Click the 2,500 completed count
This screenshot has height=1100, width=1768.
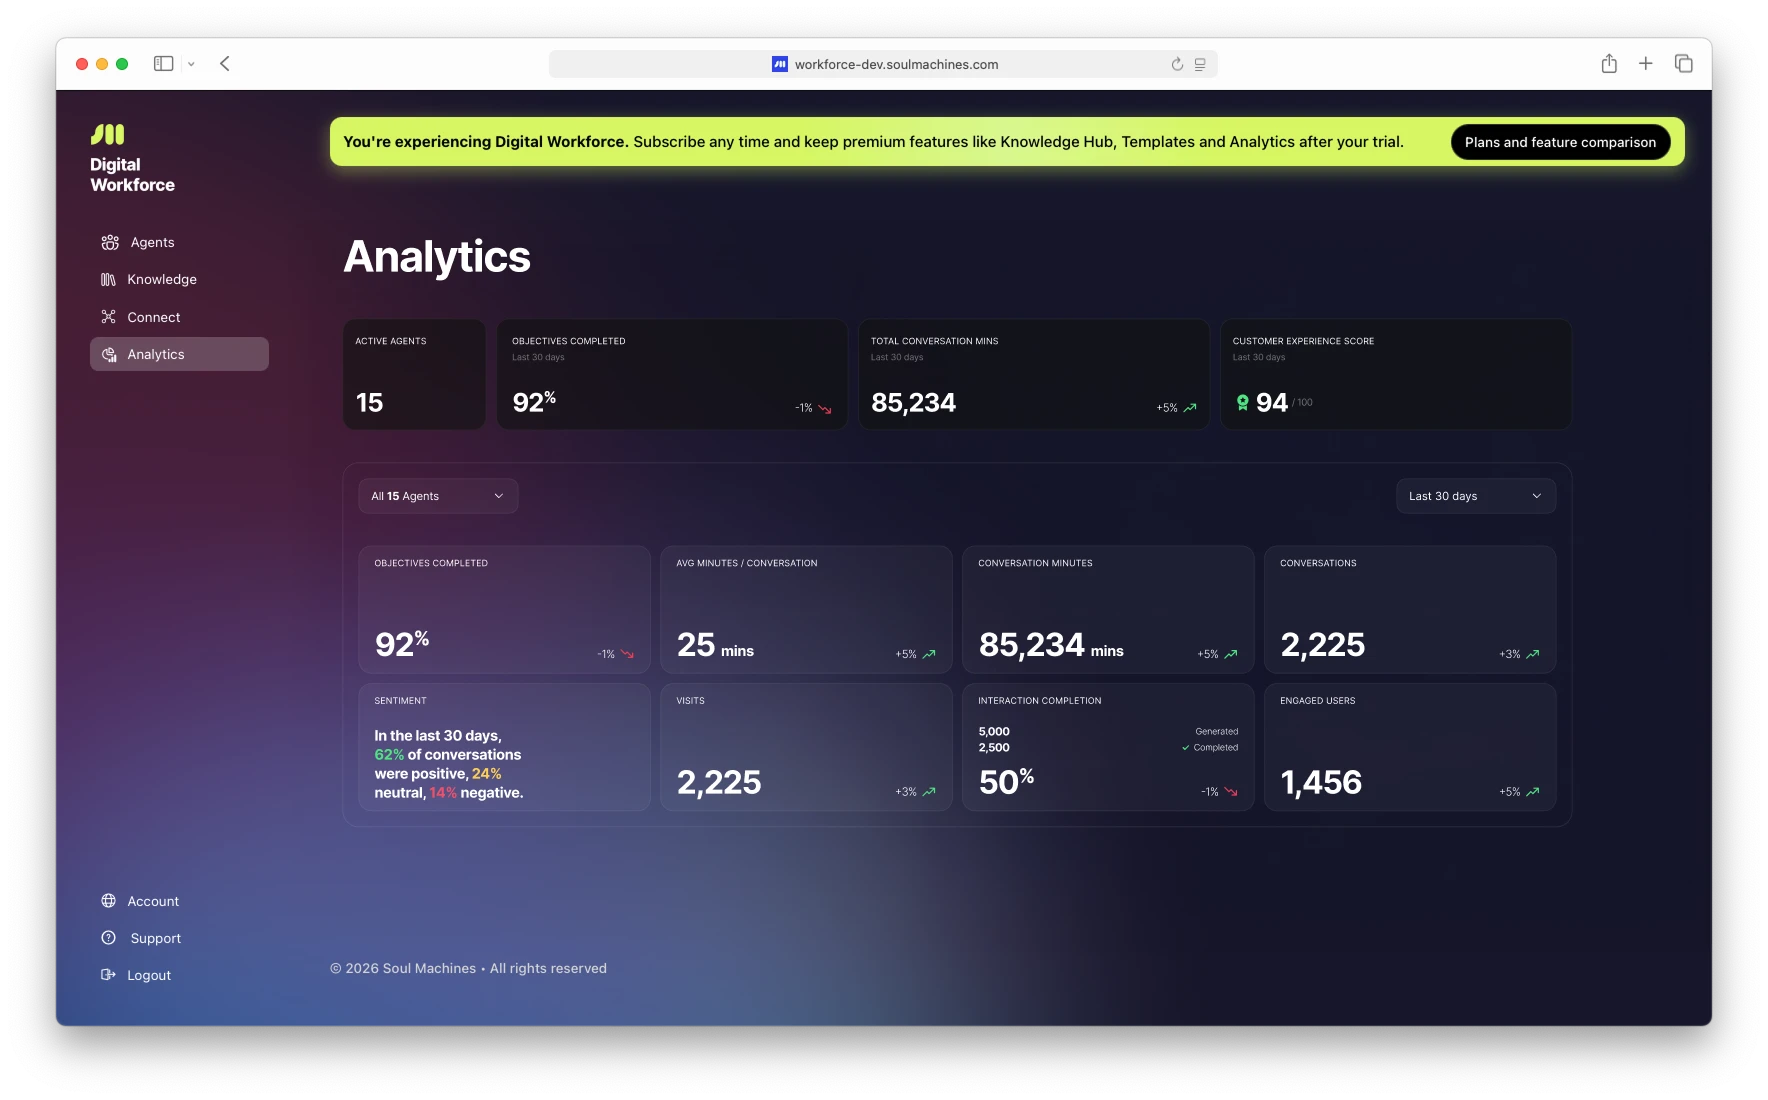click(994, 748)
